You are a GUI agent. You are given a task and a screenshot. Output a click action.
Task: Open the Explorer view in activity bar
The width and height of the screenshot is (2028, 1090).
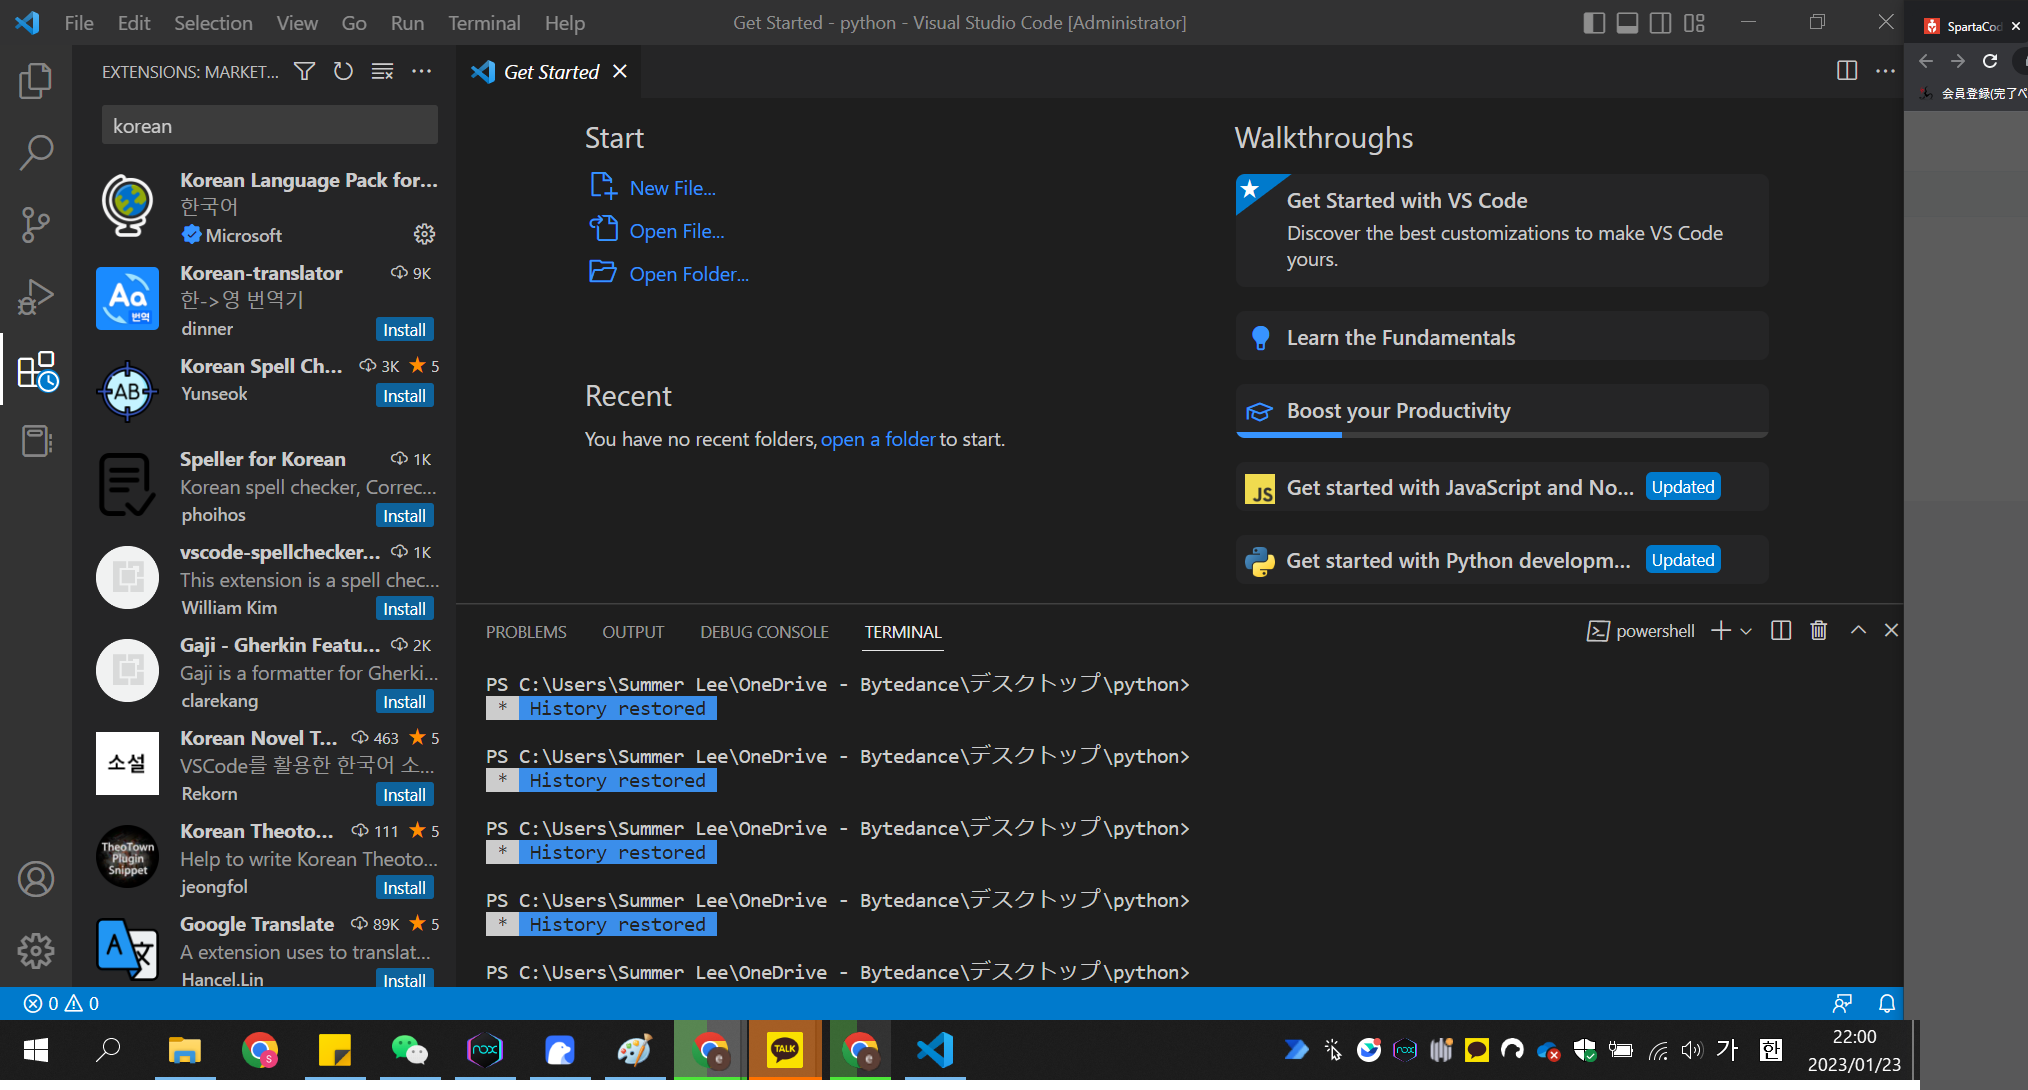36,81
